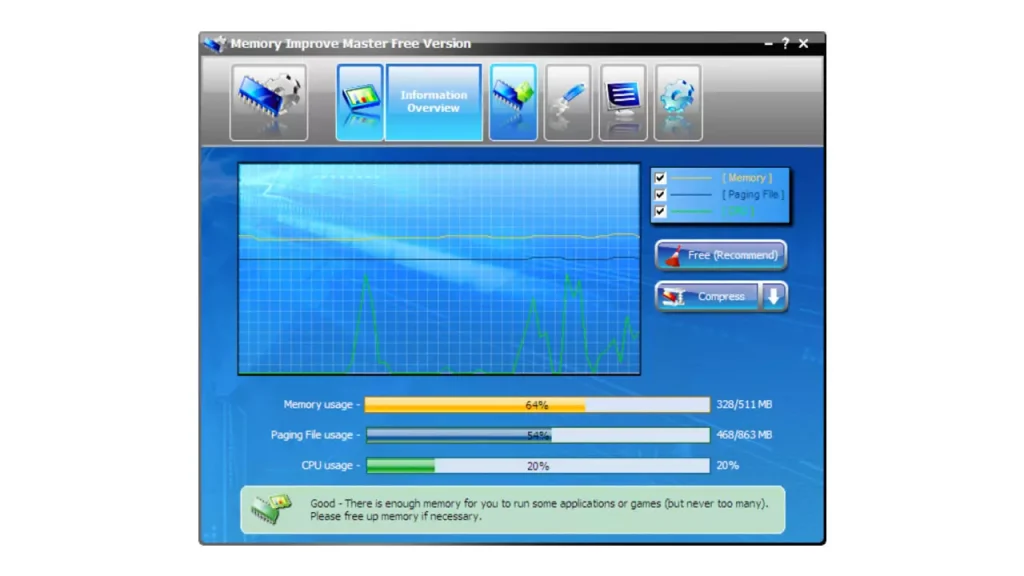
Task: Click the Paging File usage label
Action: click(315, 435)
